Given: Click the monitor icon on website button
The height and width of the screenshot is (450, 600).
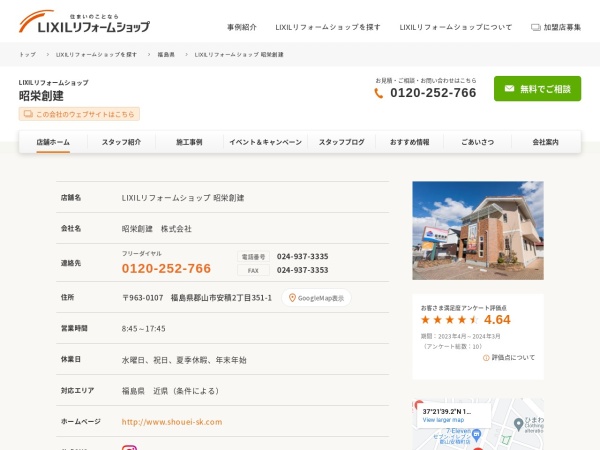Looking at the screenshot, I should point(28,114).
